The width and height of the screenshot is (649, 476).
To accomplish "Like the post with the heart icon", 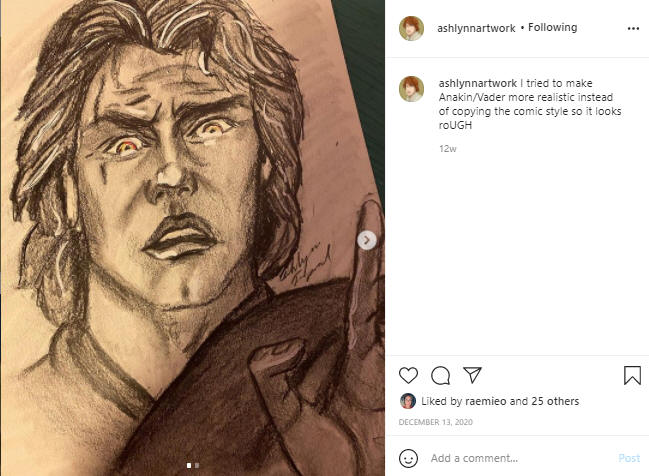I will pyautogui.click(x=408, y=375).
